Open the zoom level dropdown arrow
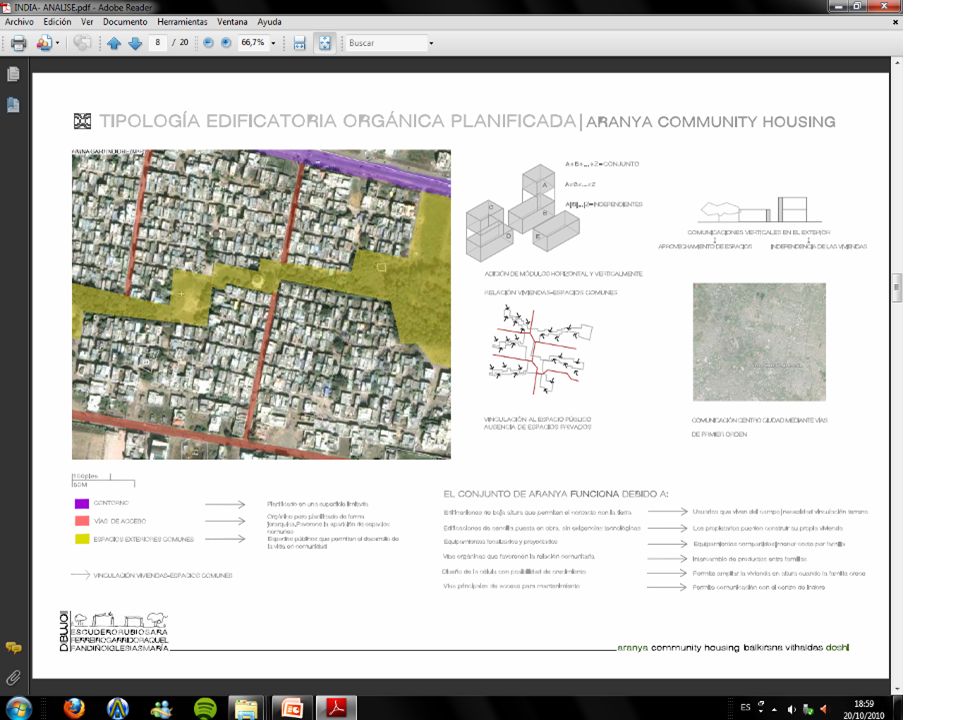 273,43
